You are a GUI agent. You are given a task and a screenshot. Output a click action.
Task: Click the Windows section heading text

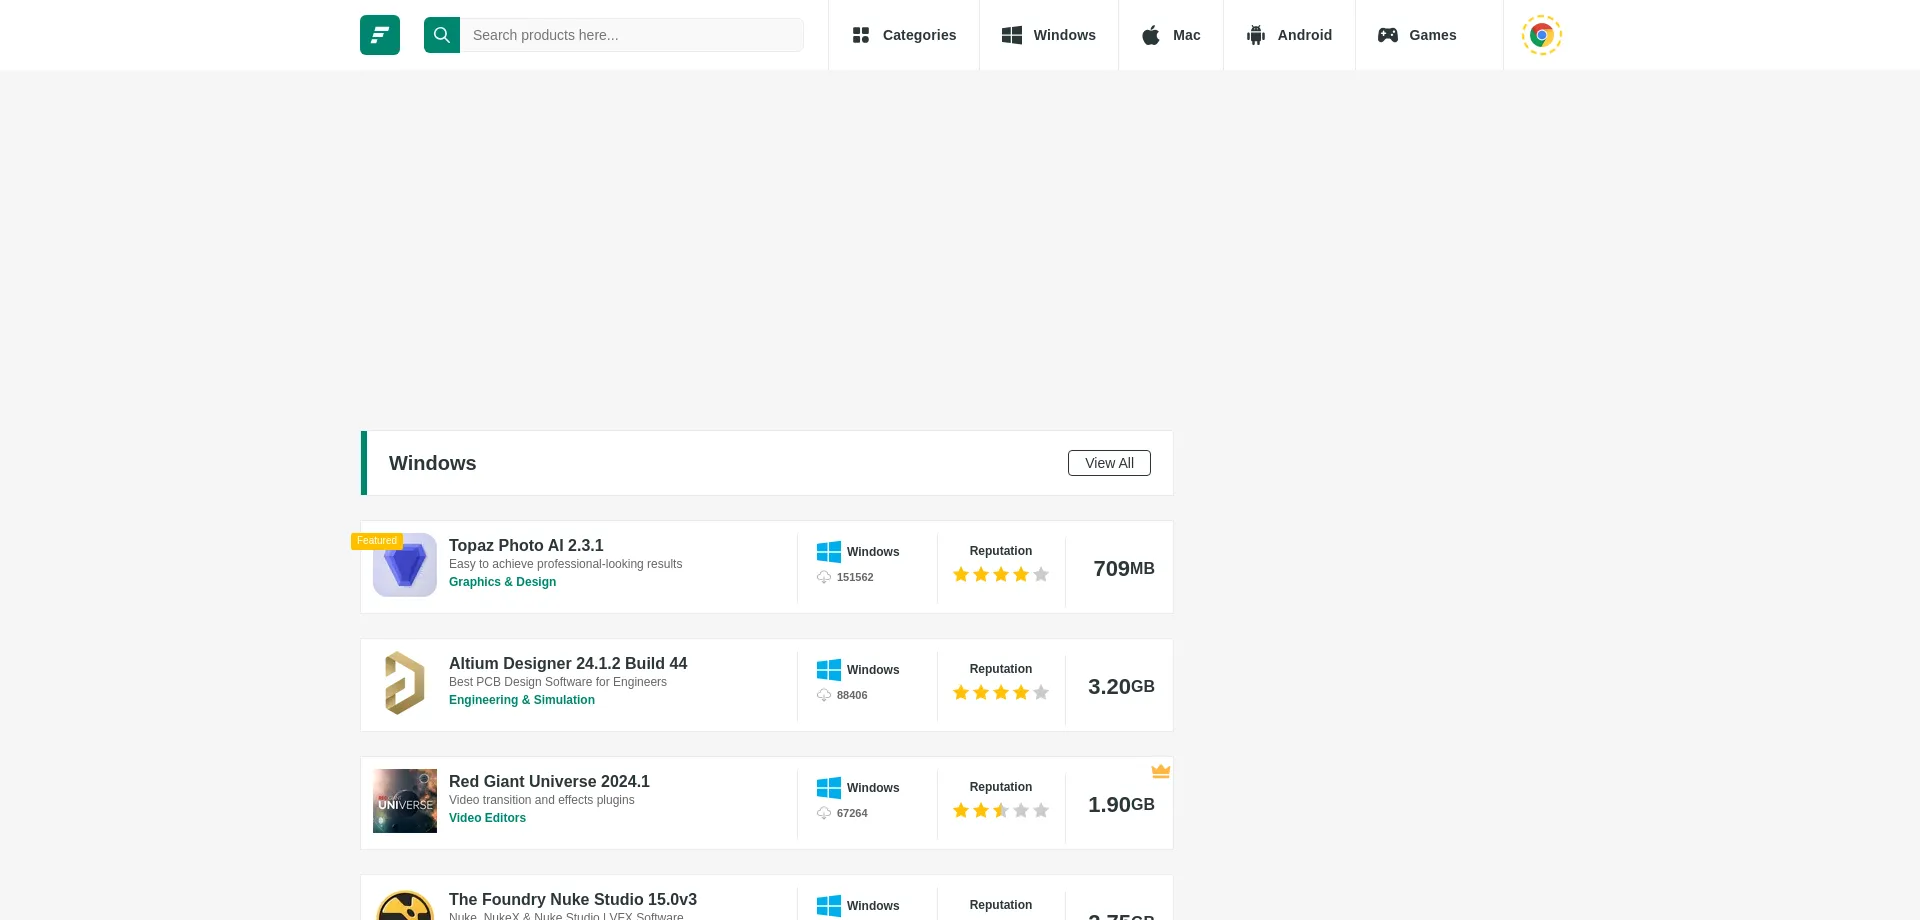[x=432, y=463]
